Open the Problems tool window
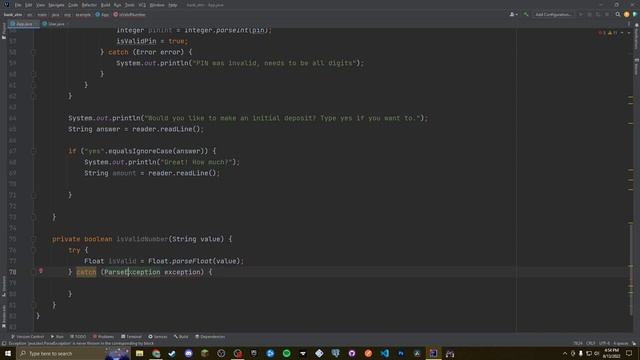Image resolution: width=640 pixels, height=360 pixels. tap(104, 337)
